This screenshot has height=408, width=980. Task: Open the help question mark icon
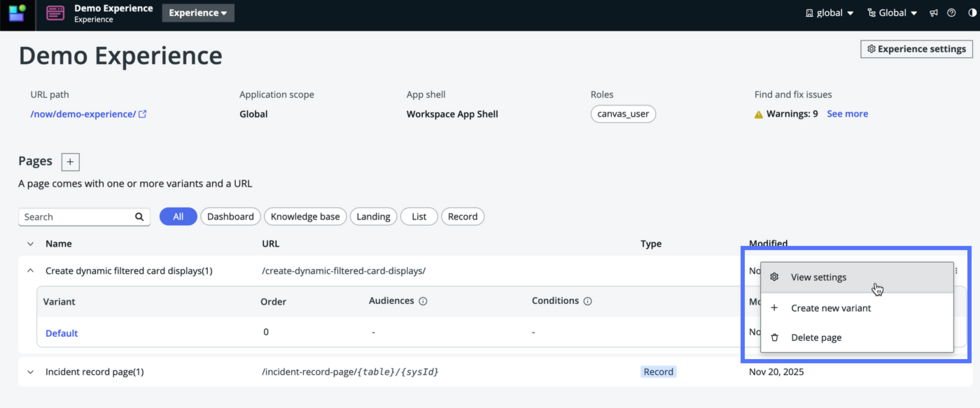coord(951,12)
